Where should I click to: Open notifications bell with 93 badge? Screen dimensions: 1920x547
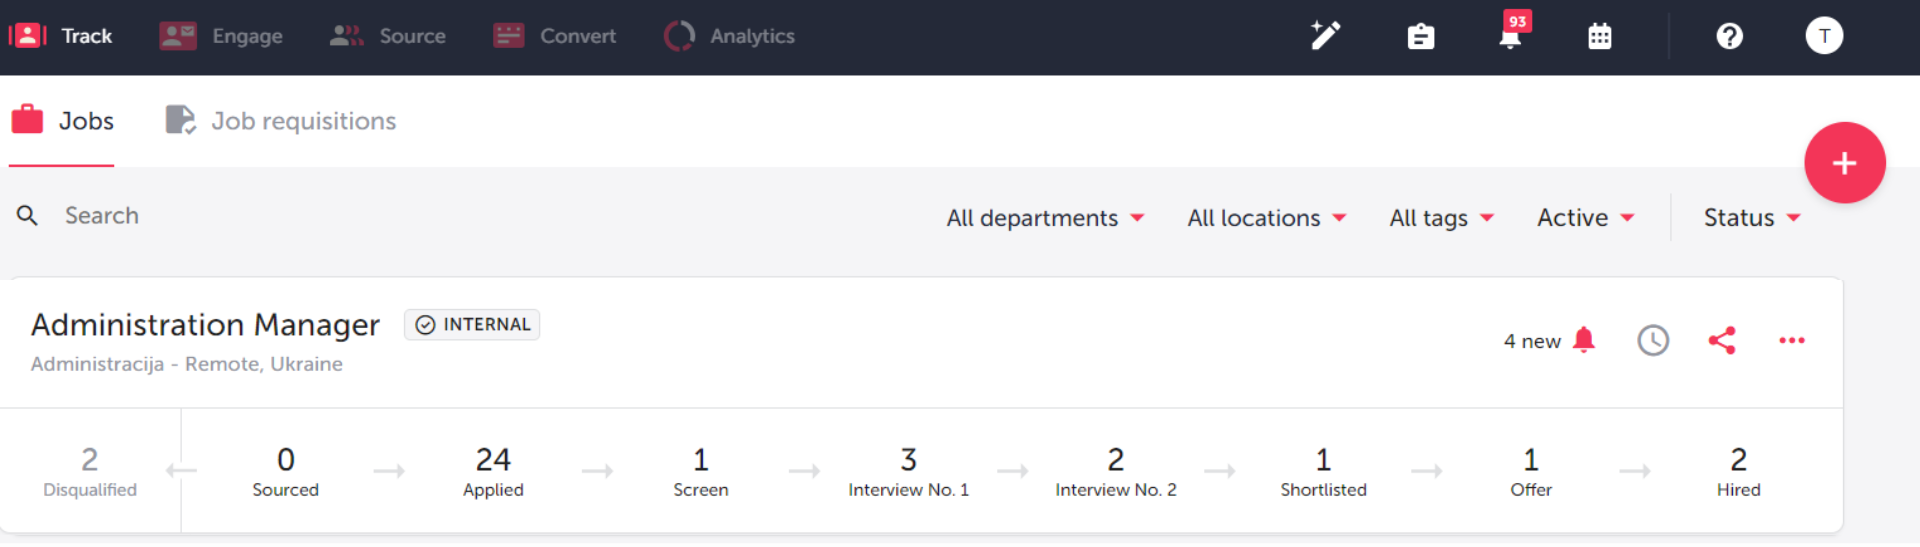1510,37
